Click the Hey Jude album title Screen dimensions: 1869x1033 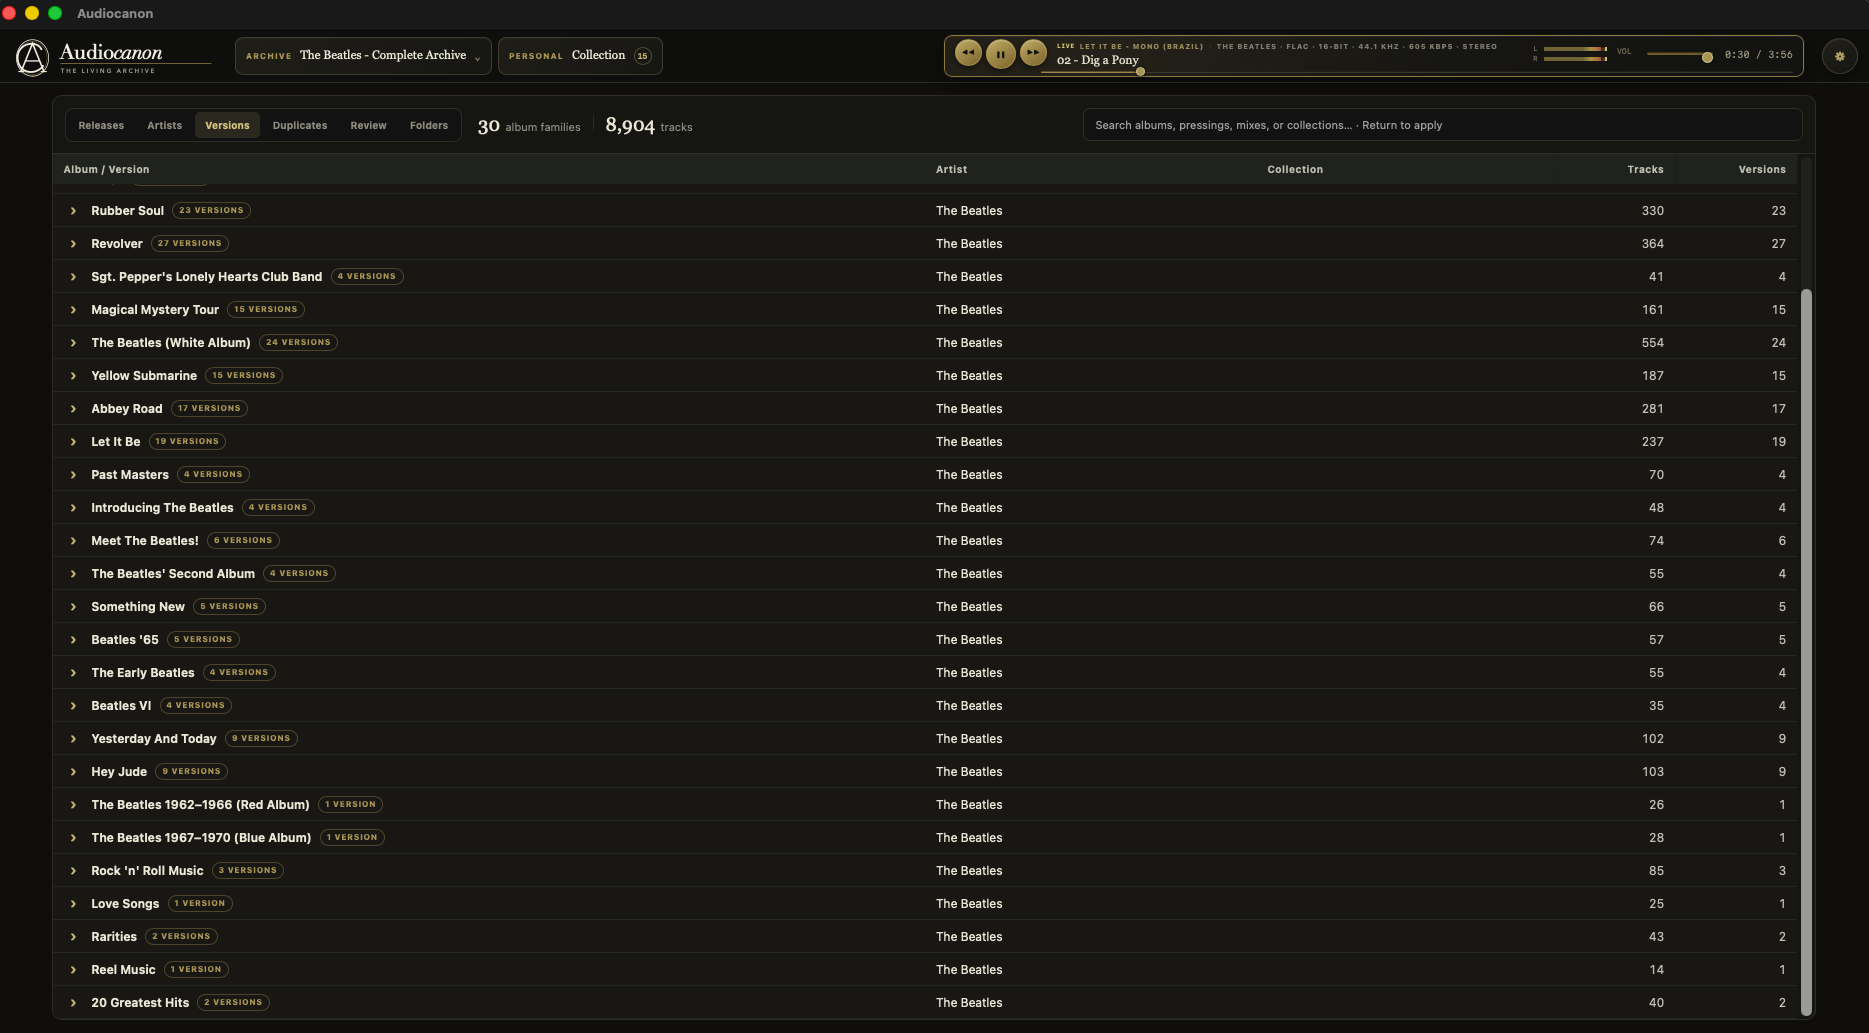pyautogui.click(x=119, y=772)
